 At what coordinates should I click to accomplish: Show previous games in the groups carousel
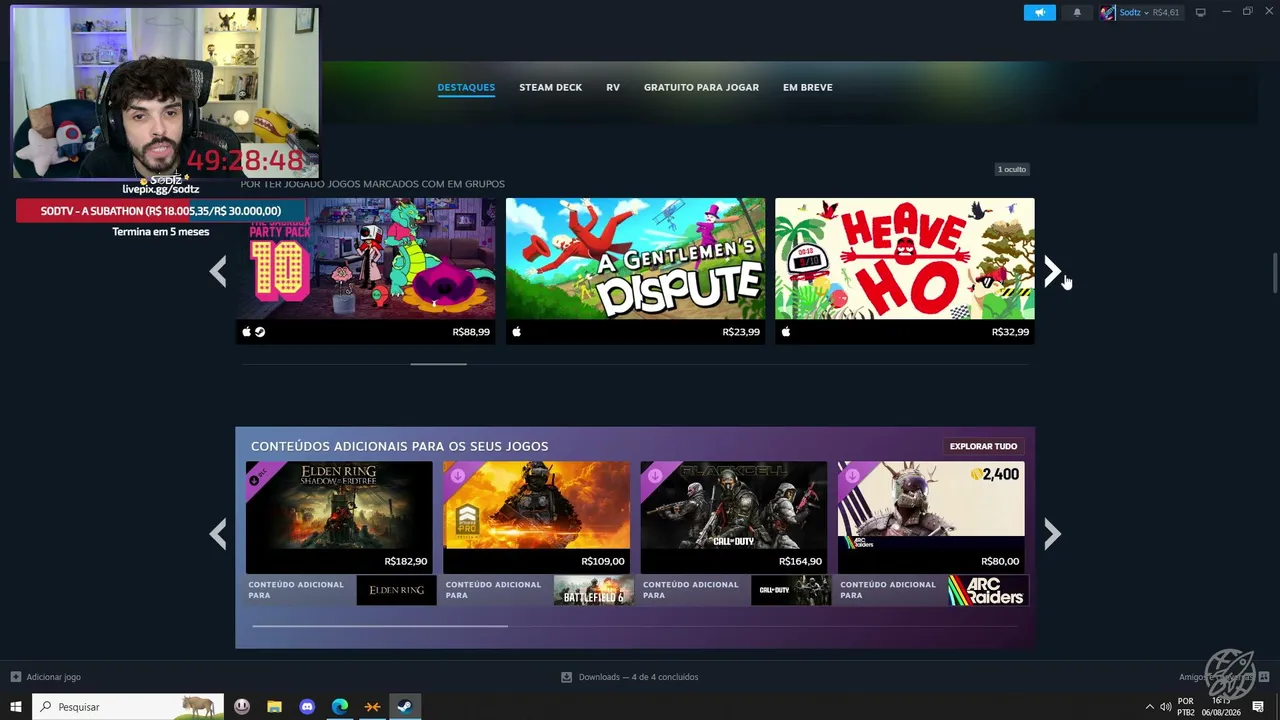218,271
